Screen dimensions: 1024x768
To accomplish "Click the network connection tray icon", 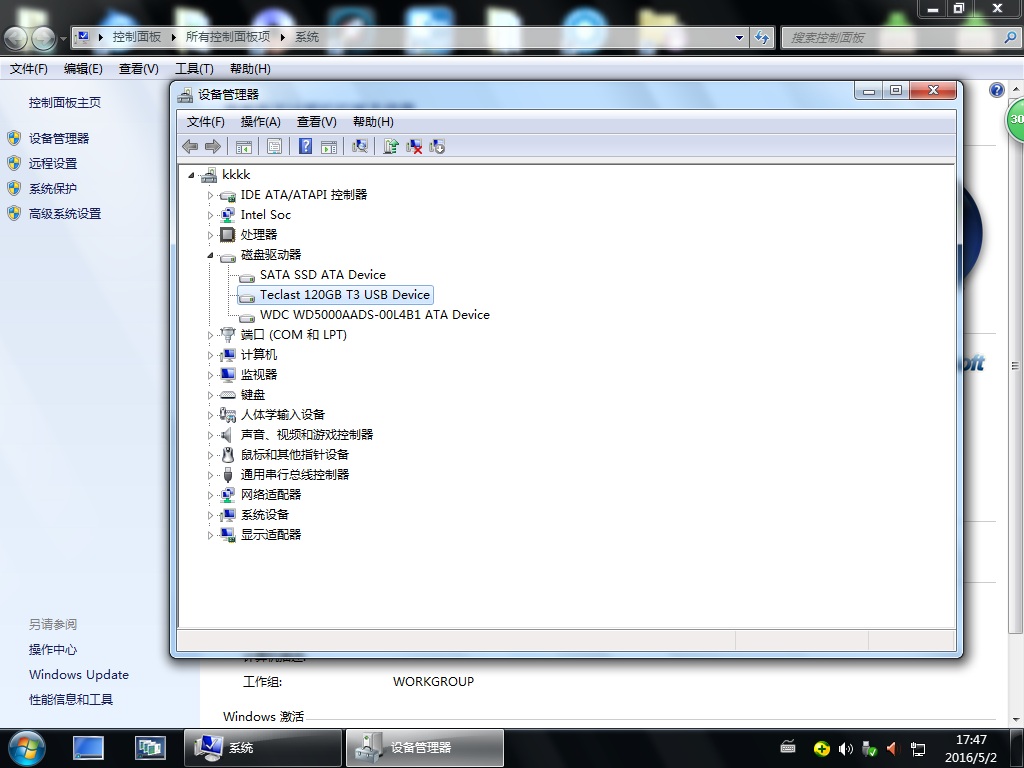I will coord(918,749).
